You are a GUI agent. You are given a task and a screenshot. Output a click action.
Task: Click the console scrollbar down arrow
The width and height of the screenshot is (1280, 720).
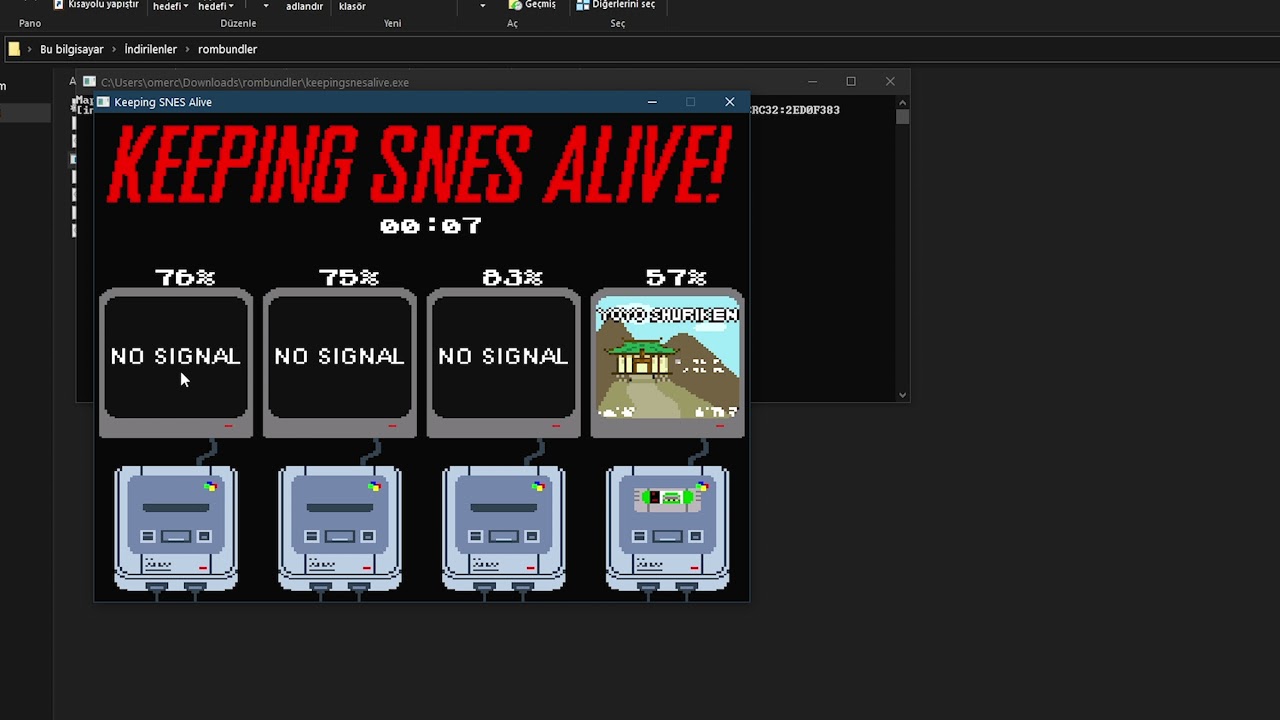coord(902,395)
